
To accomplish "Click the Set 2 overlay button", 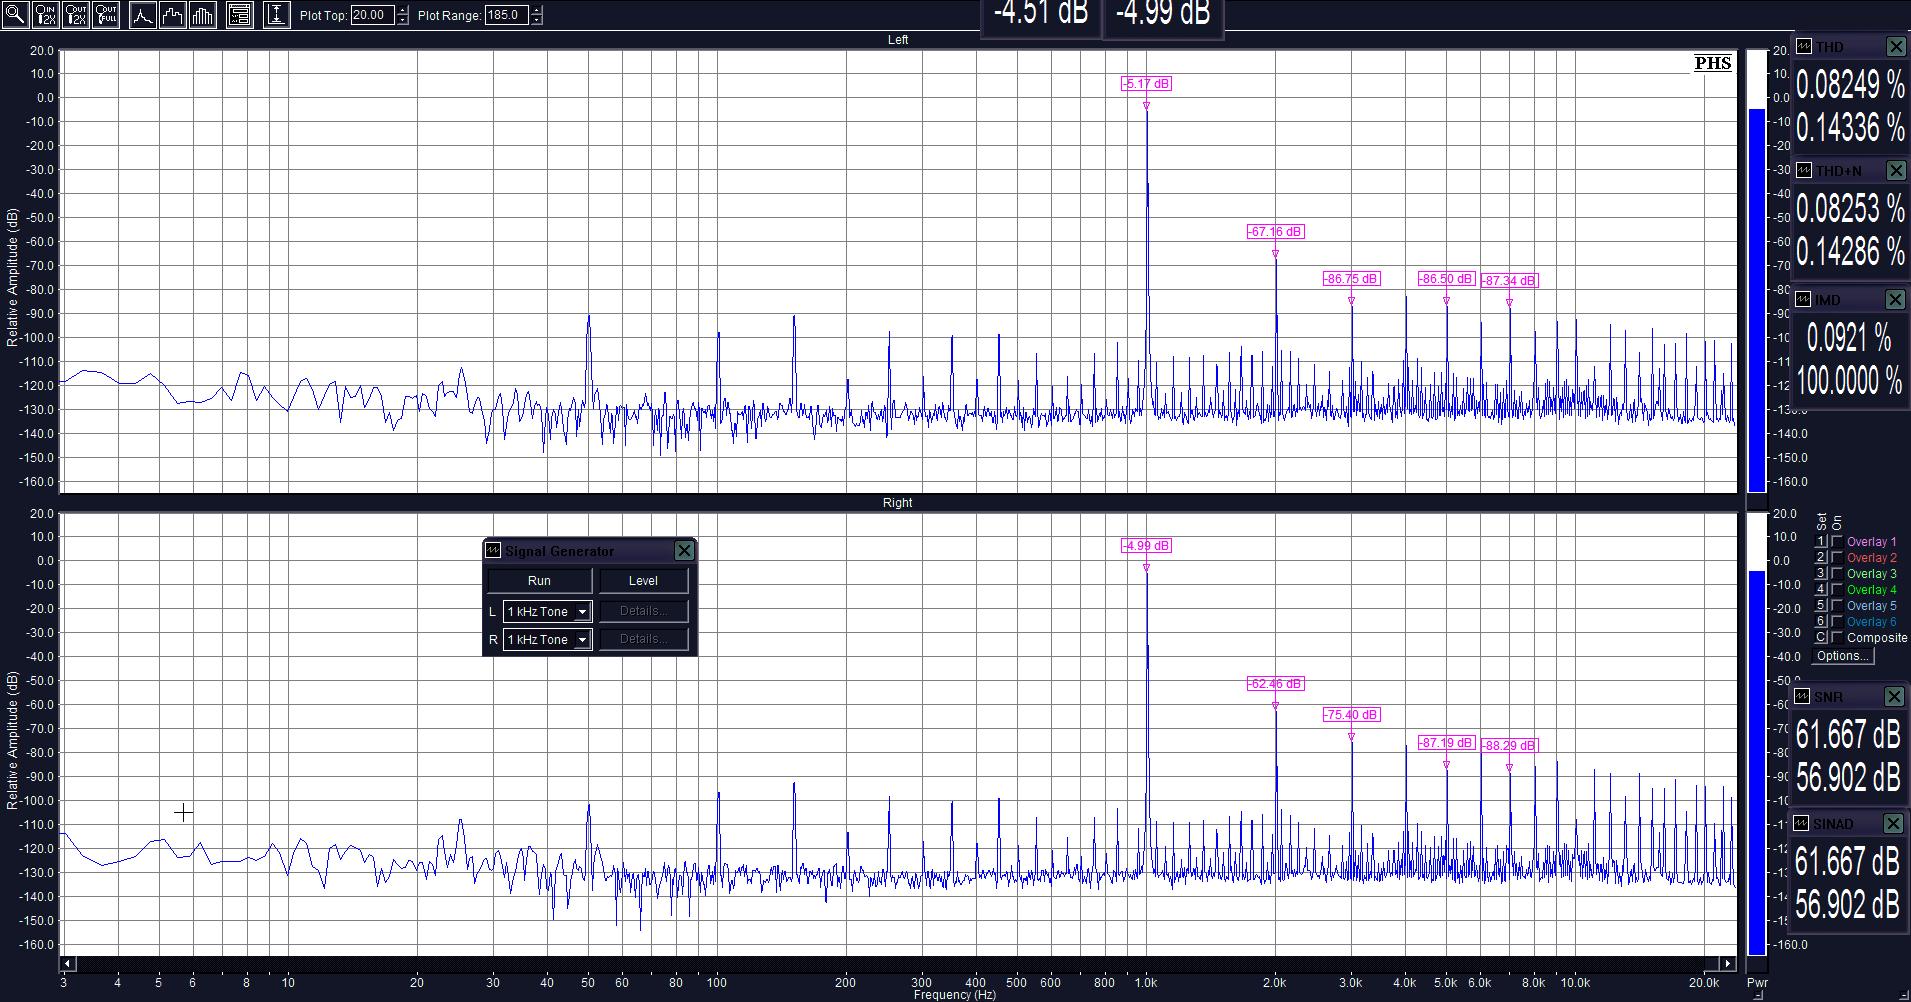I will (x=1821, y=558).
